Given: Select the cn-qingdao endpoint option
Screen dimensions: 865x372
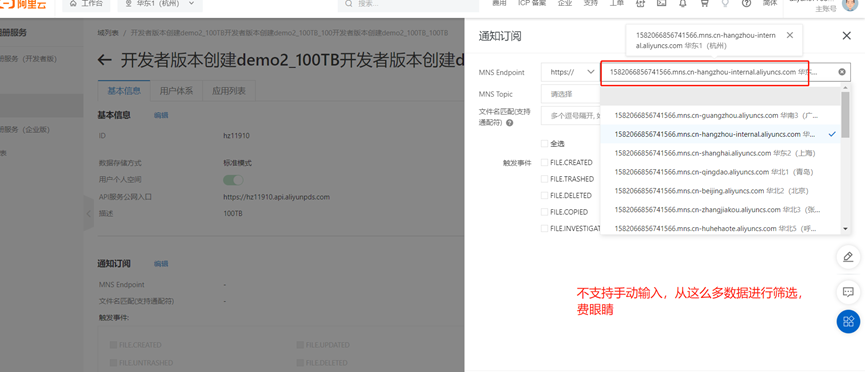Looking at the screenshot, I should pyautogui.click(x=720, y=172).
